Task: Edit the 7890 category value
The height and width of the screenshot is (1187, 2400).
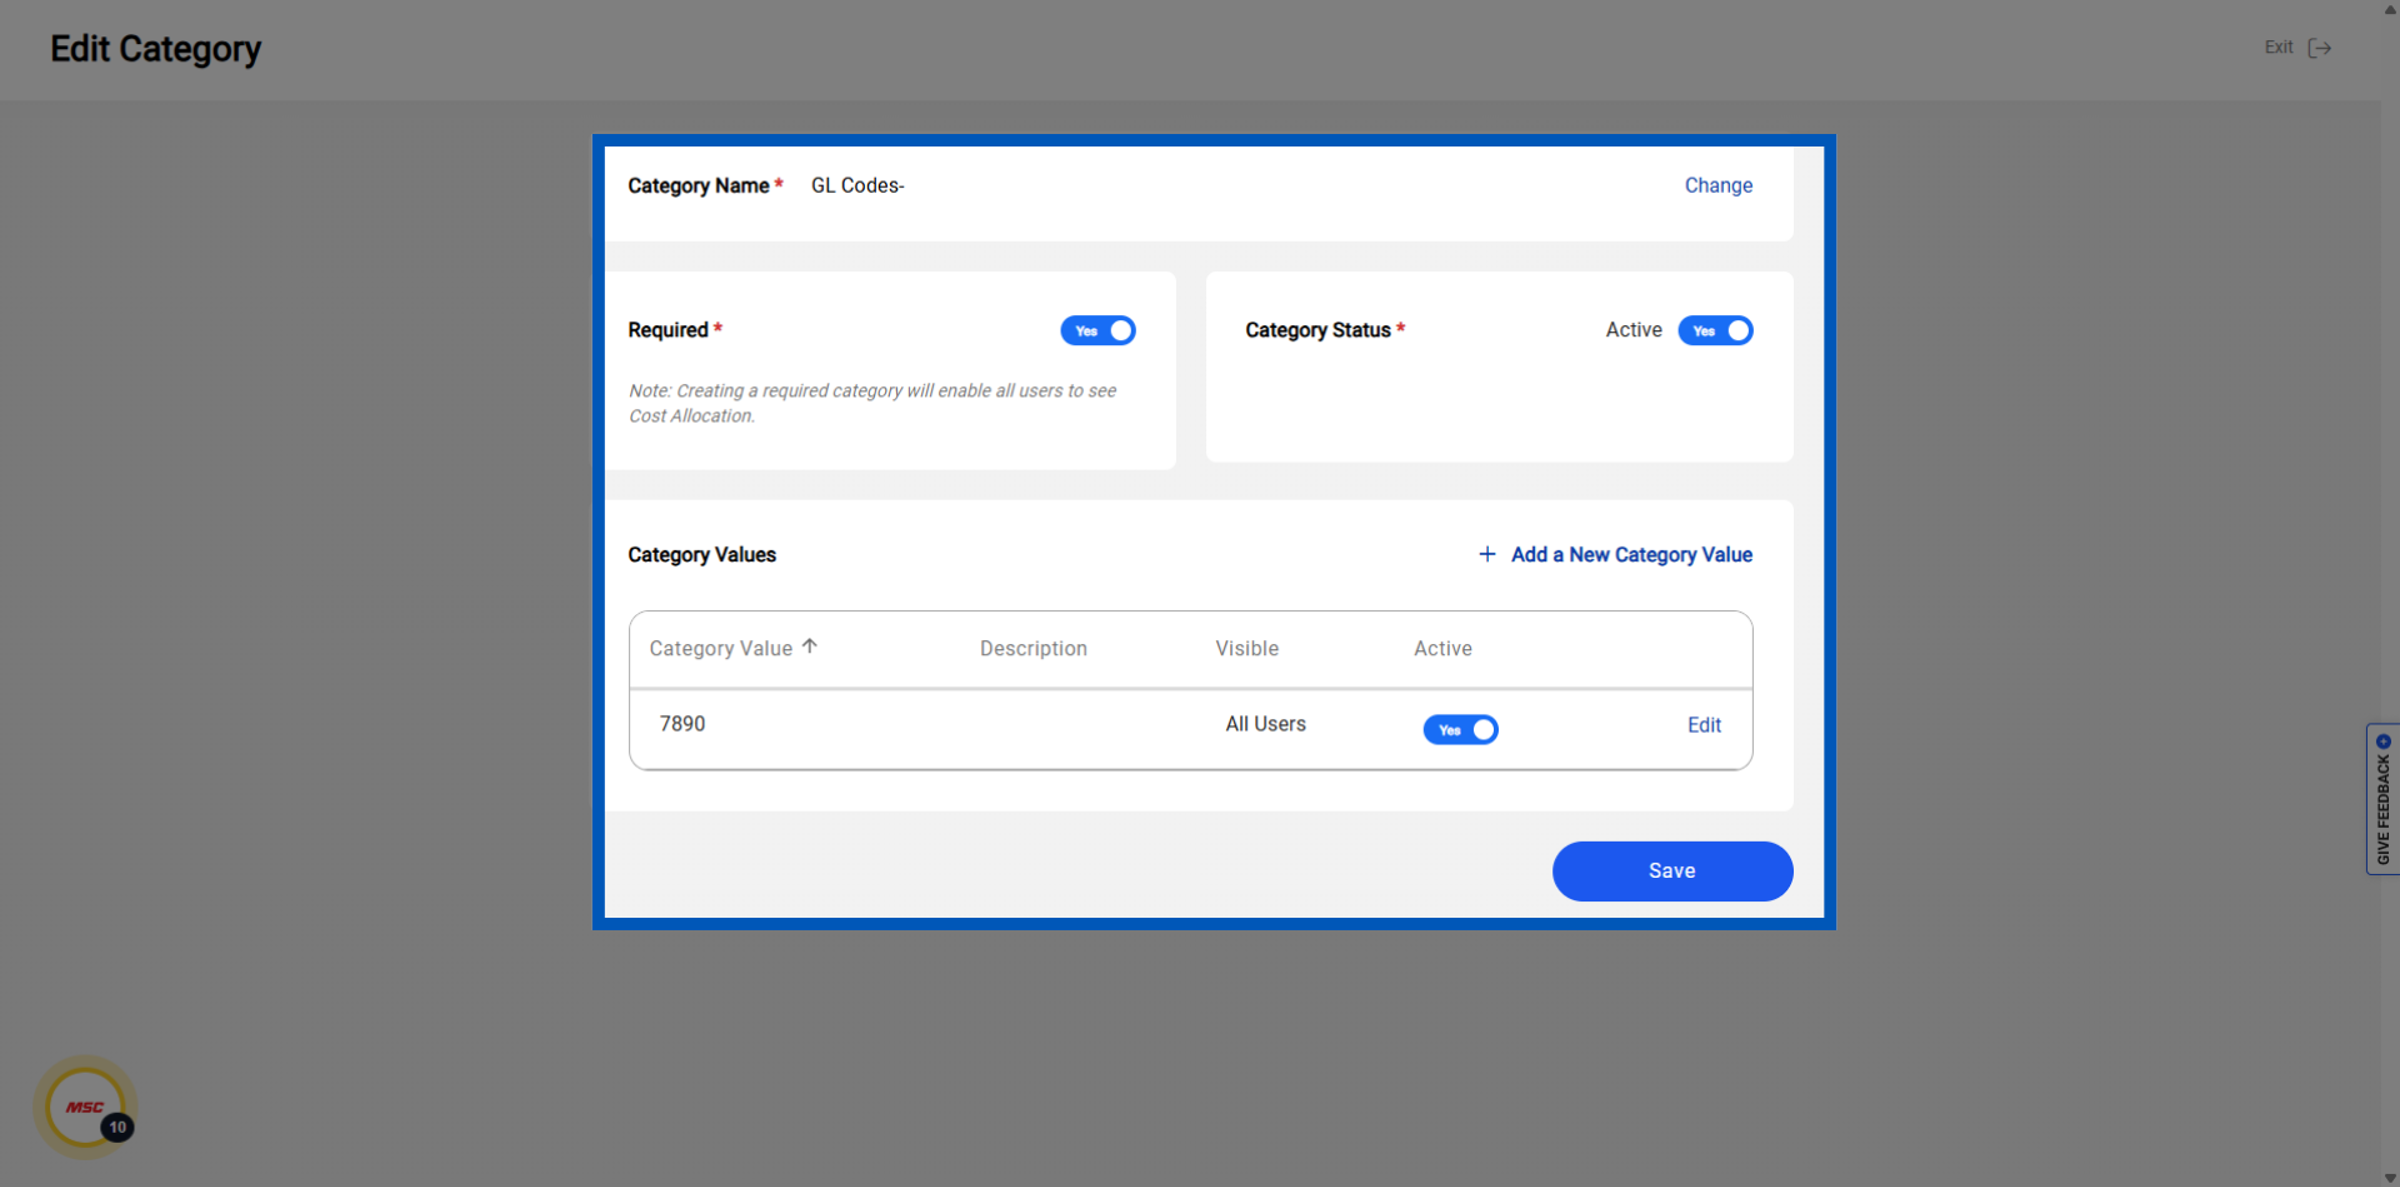Action: point(1704,725)
